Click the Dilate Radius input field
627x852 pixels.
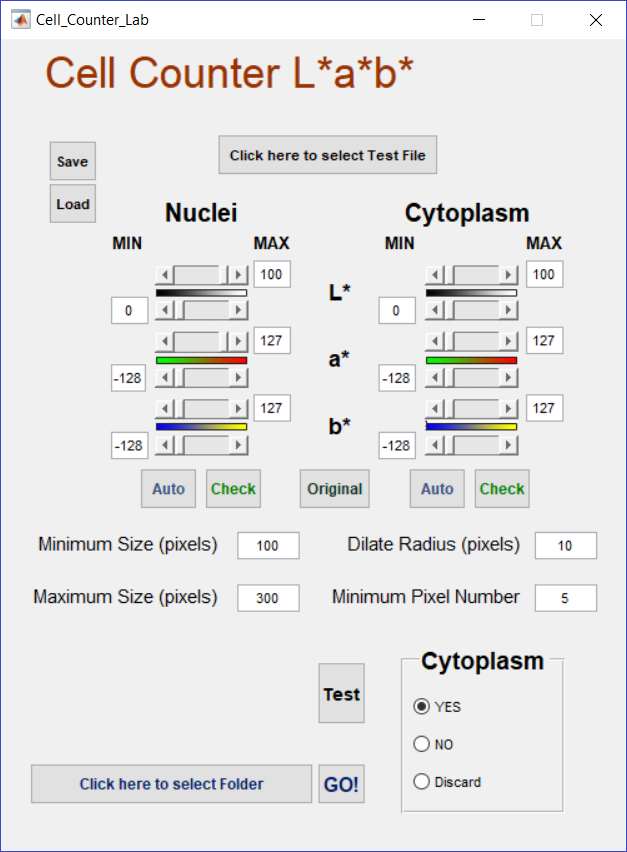point(565,546)
